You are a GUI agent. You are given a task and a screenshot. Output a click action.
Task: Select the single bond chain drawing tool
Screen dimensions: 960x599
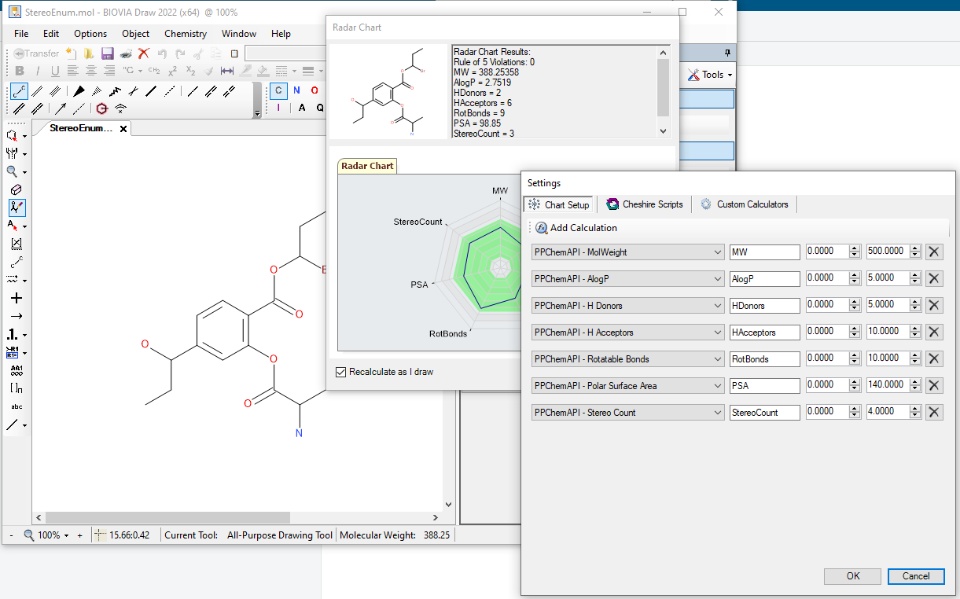pyautogui.click(x=19, y=91)
